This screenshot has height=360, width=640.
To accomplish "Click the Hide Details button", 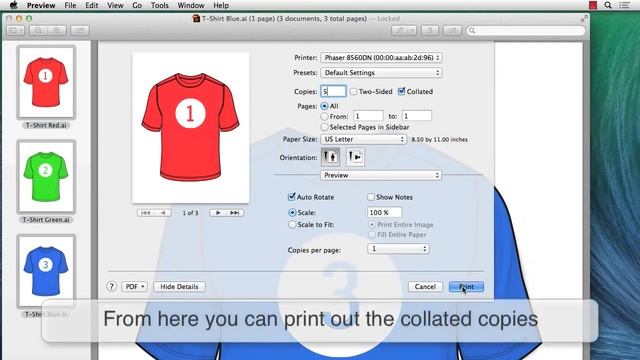I will point(179,287).
